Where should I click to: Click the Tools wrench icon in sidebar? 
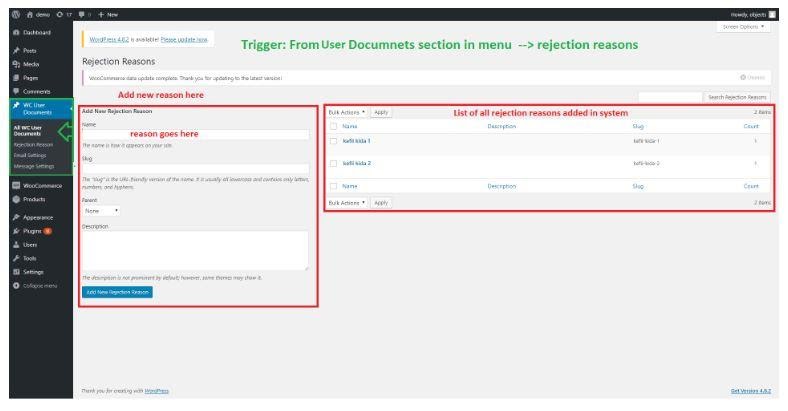tap(16, 258)
